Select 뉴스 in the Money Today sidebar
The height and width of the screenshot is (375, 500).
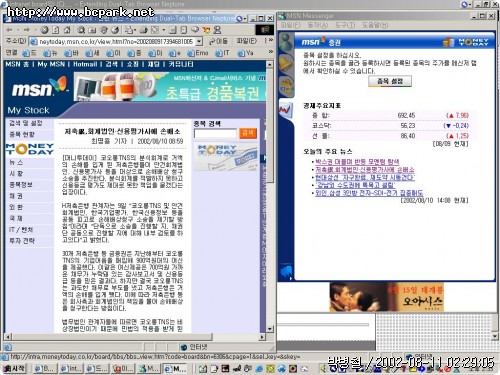tap(16, 162)
